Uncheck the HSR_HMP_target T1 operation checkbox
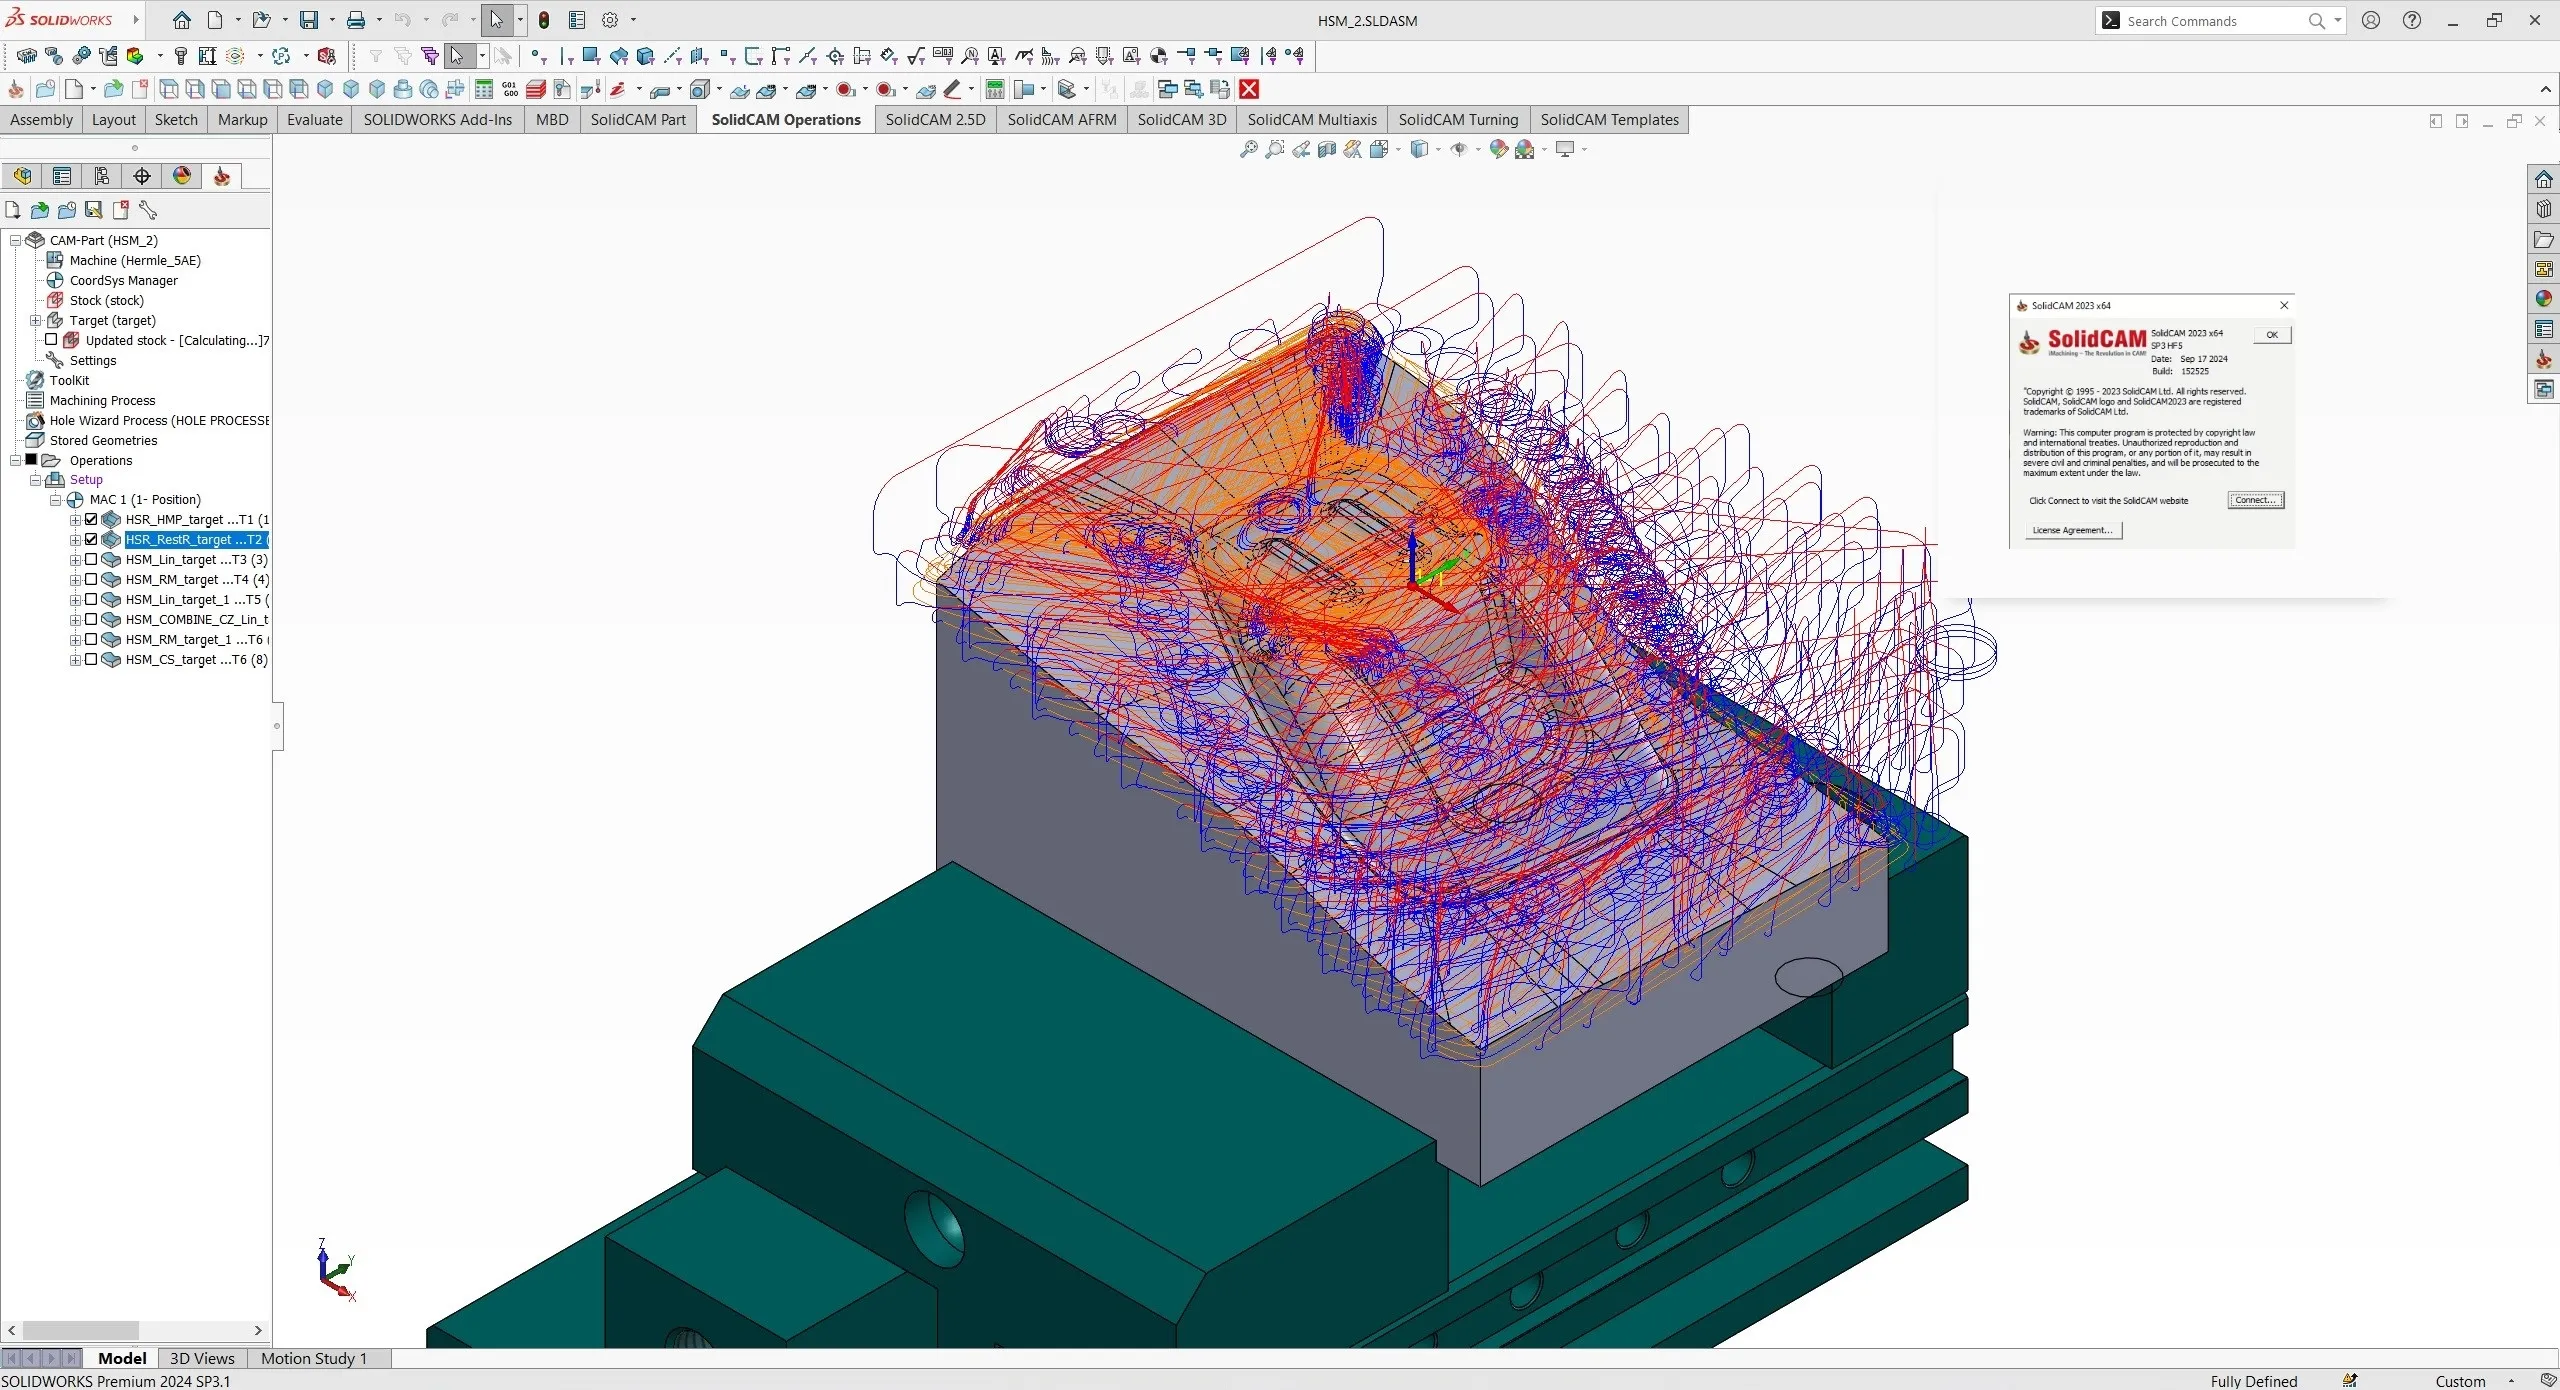The image size is (2560, 1390). coord(91,519)
